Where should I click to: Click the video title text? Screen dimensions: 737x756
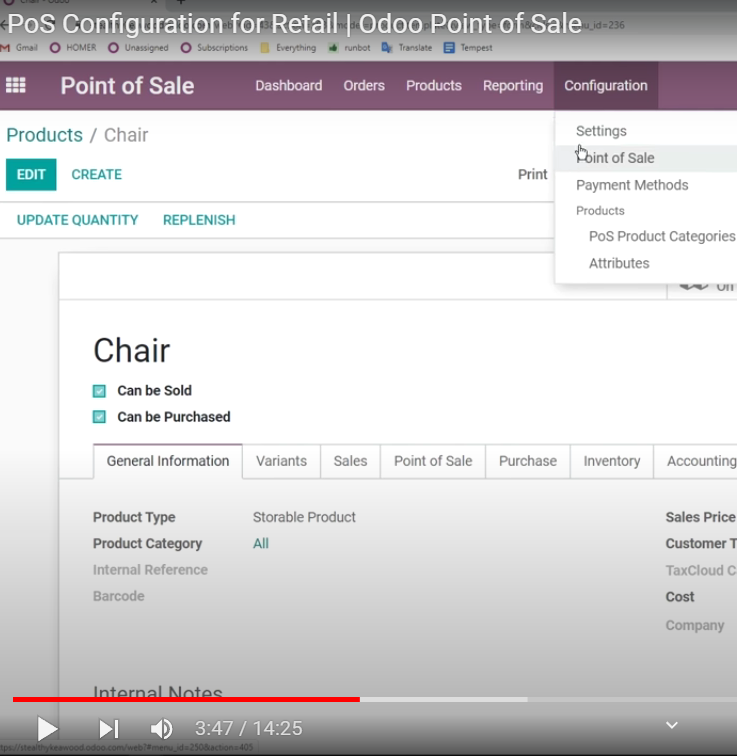click(295, 23)
